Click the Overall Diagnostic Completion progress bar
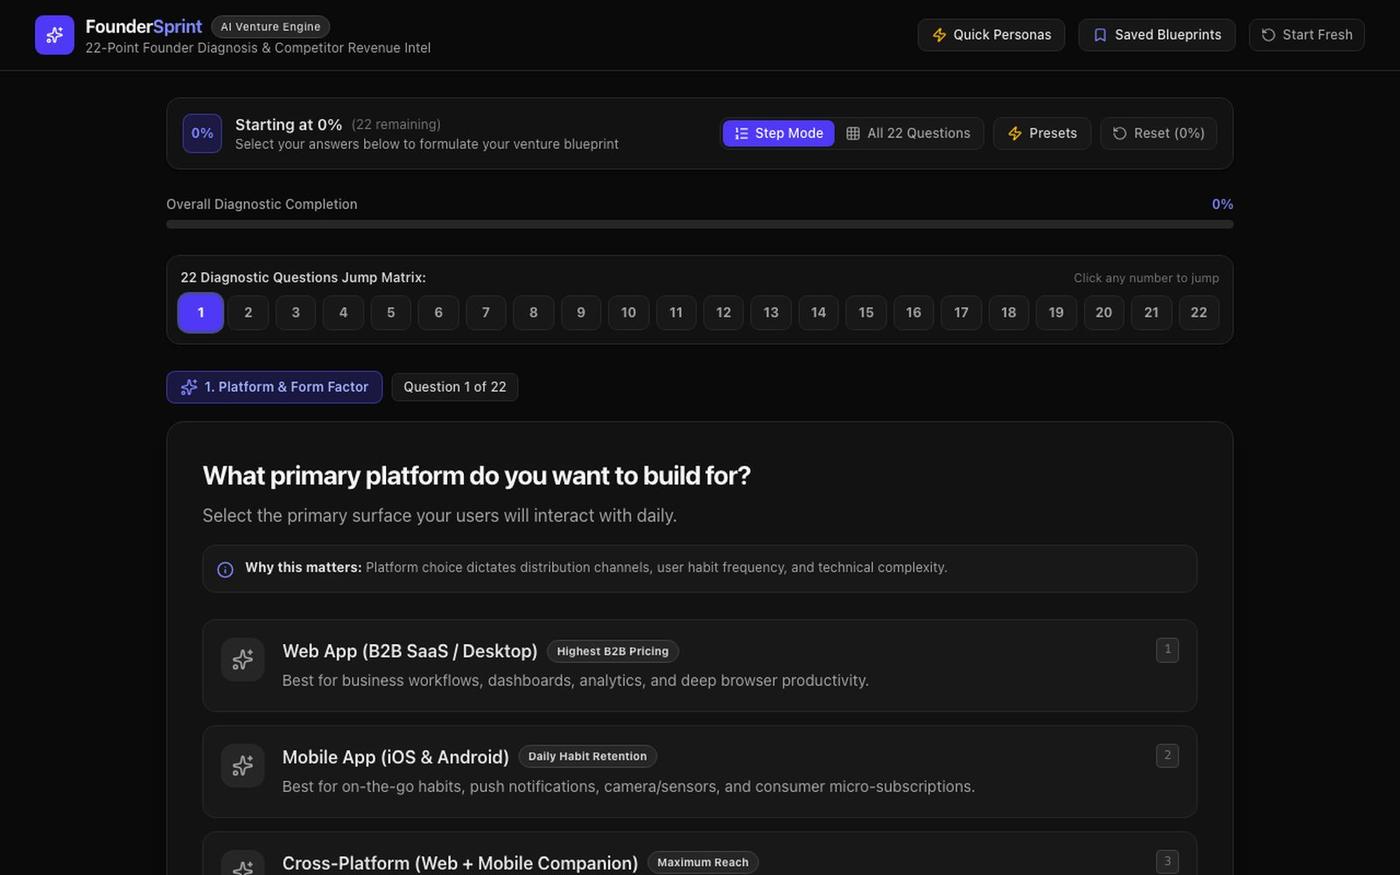 699,224
